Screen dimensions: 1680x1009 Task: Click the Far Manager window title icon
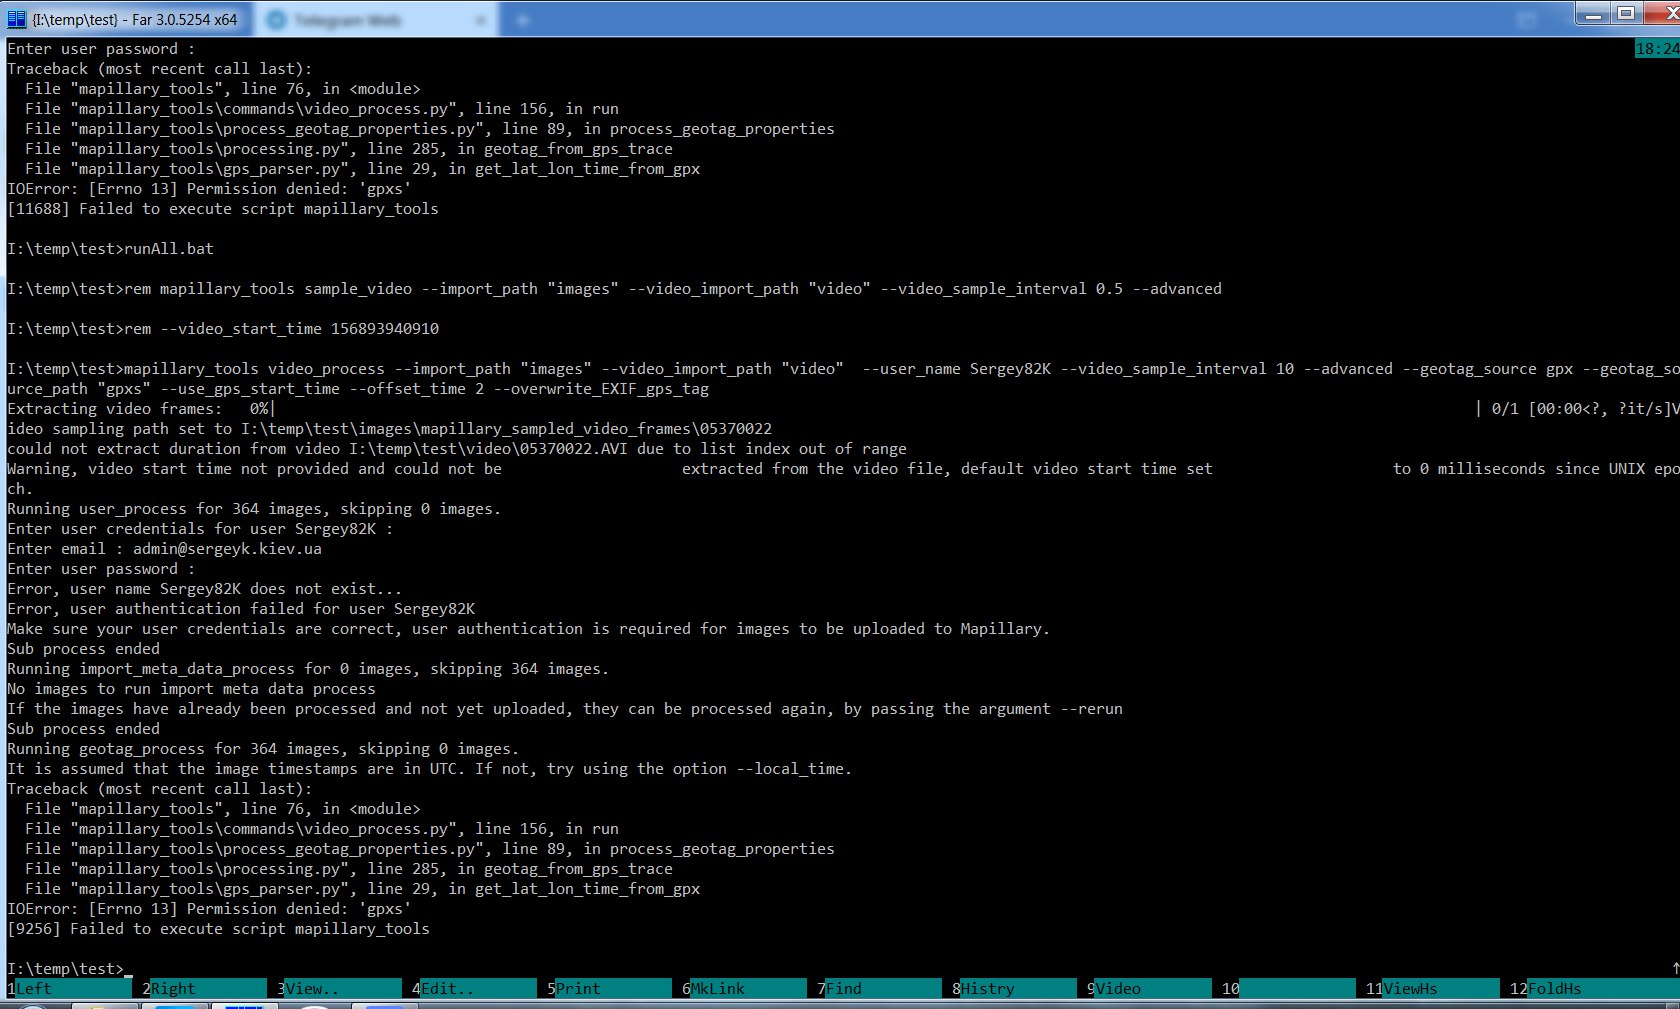[16, 19]
